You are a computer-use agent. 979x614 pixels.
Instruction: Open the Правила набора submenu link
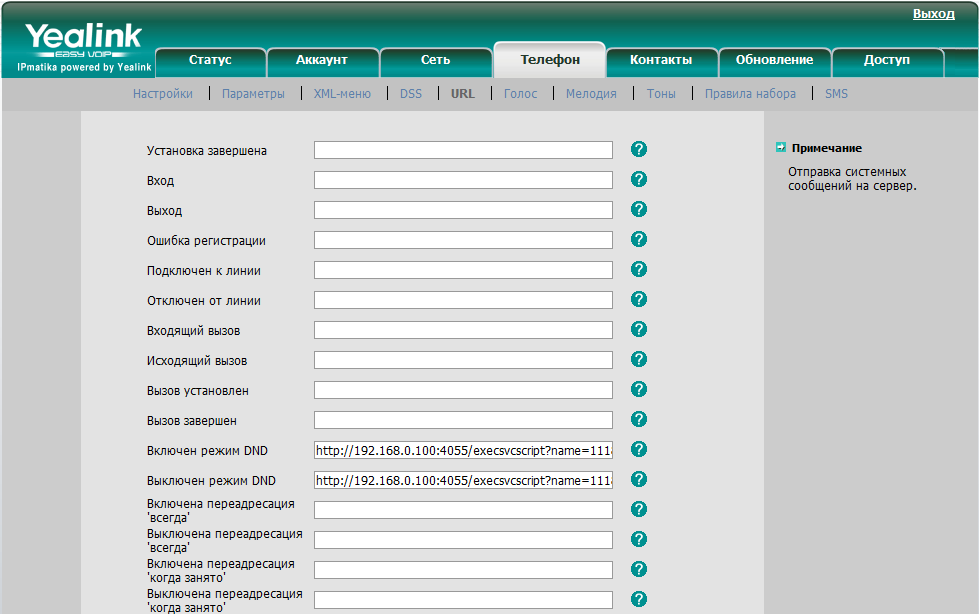click(750, 94)
